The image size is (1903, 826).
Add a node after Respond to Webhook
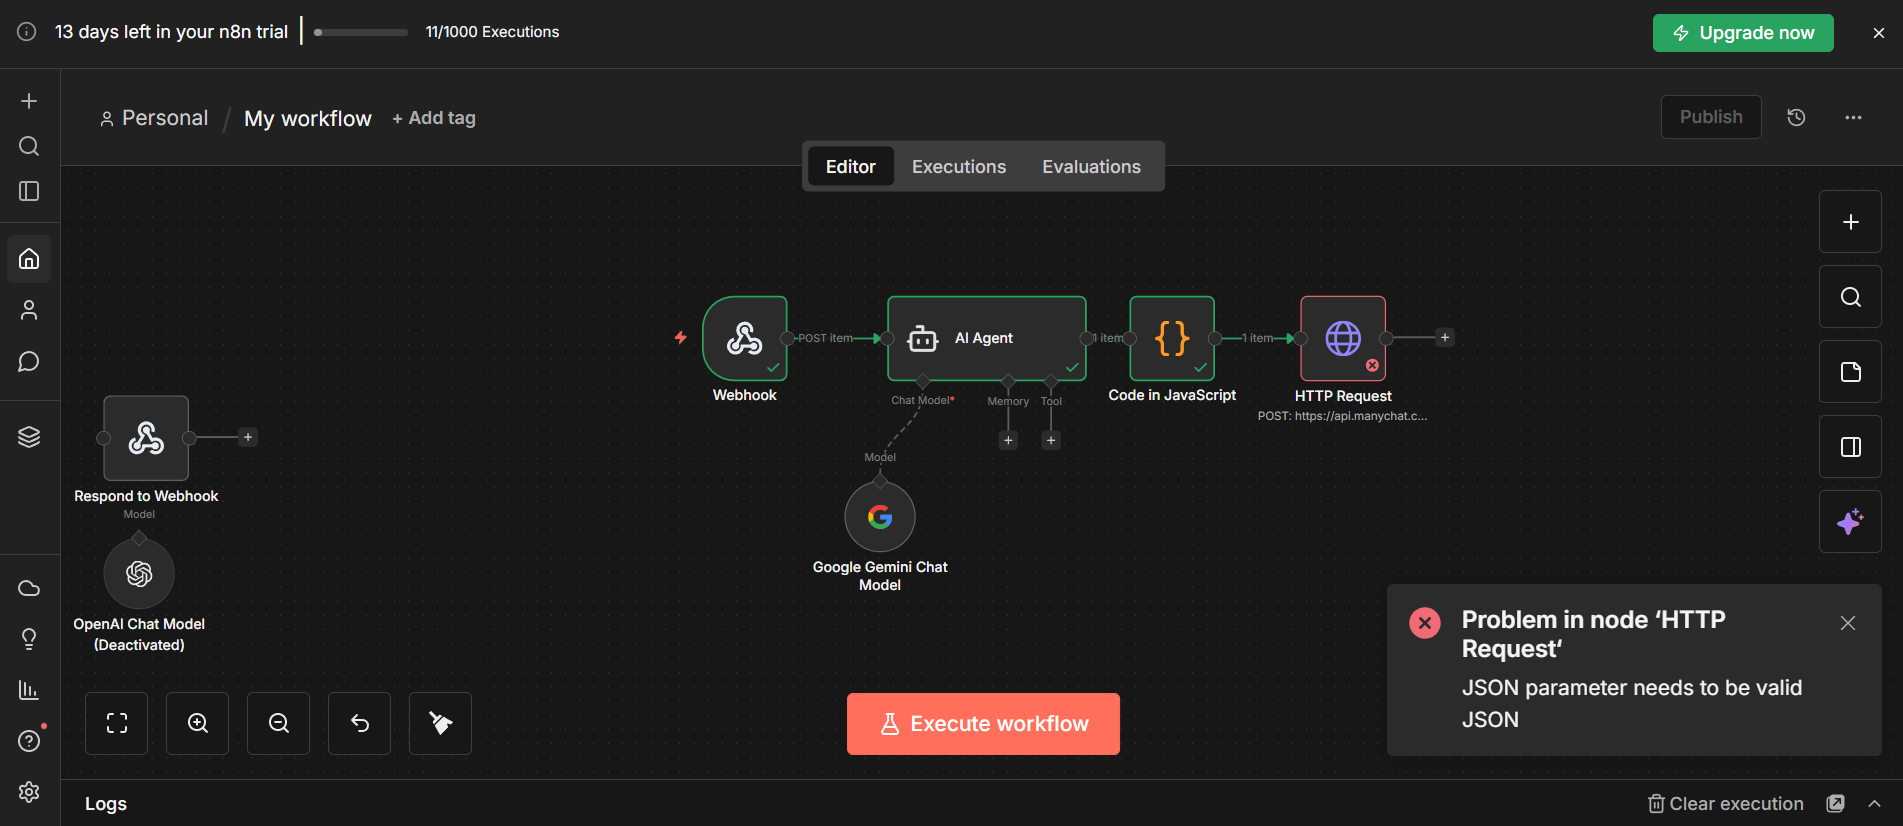point(248,437)
